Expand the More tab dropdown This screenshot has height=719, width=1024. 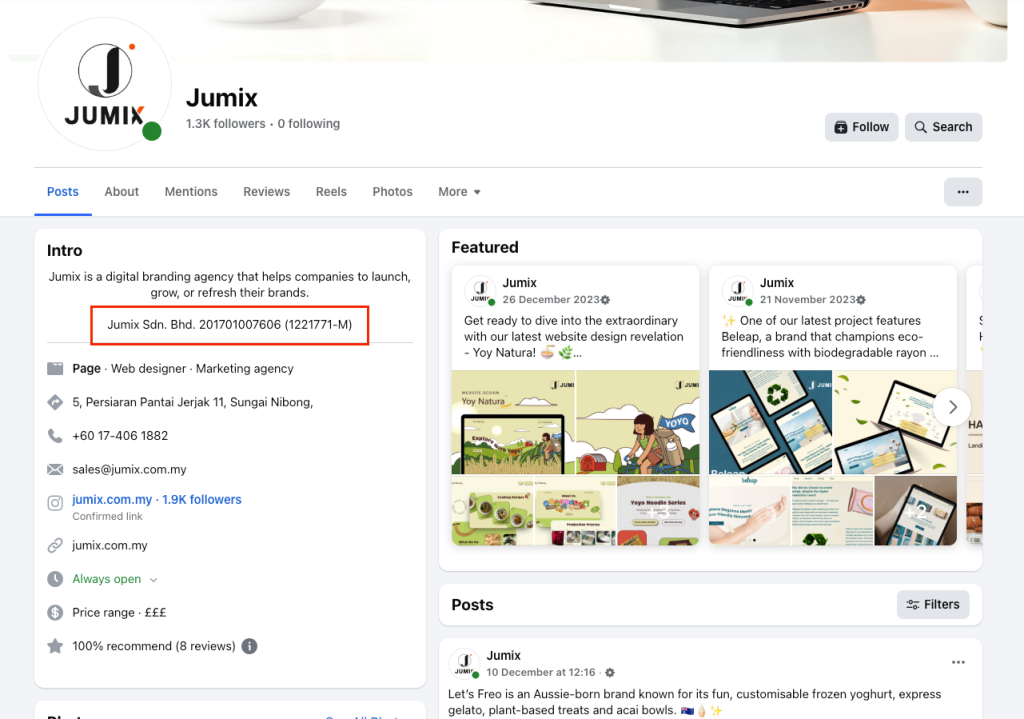(x=459, y=192)
